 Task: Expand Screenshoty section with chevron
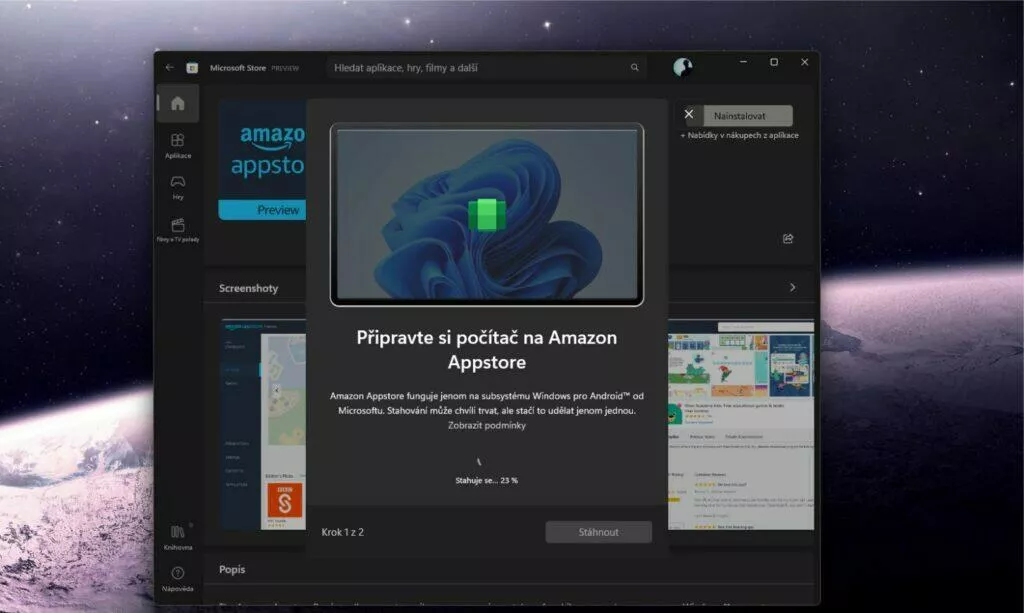793,287
